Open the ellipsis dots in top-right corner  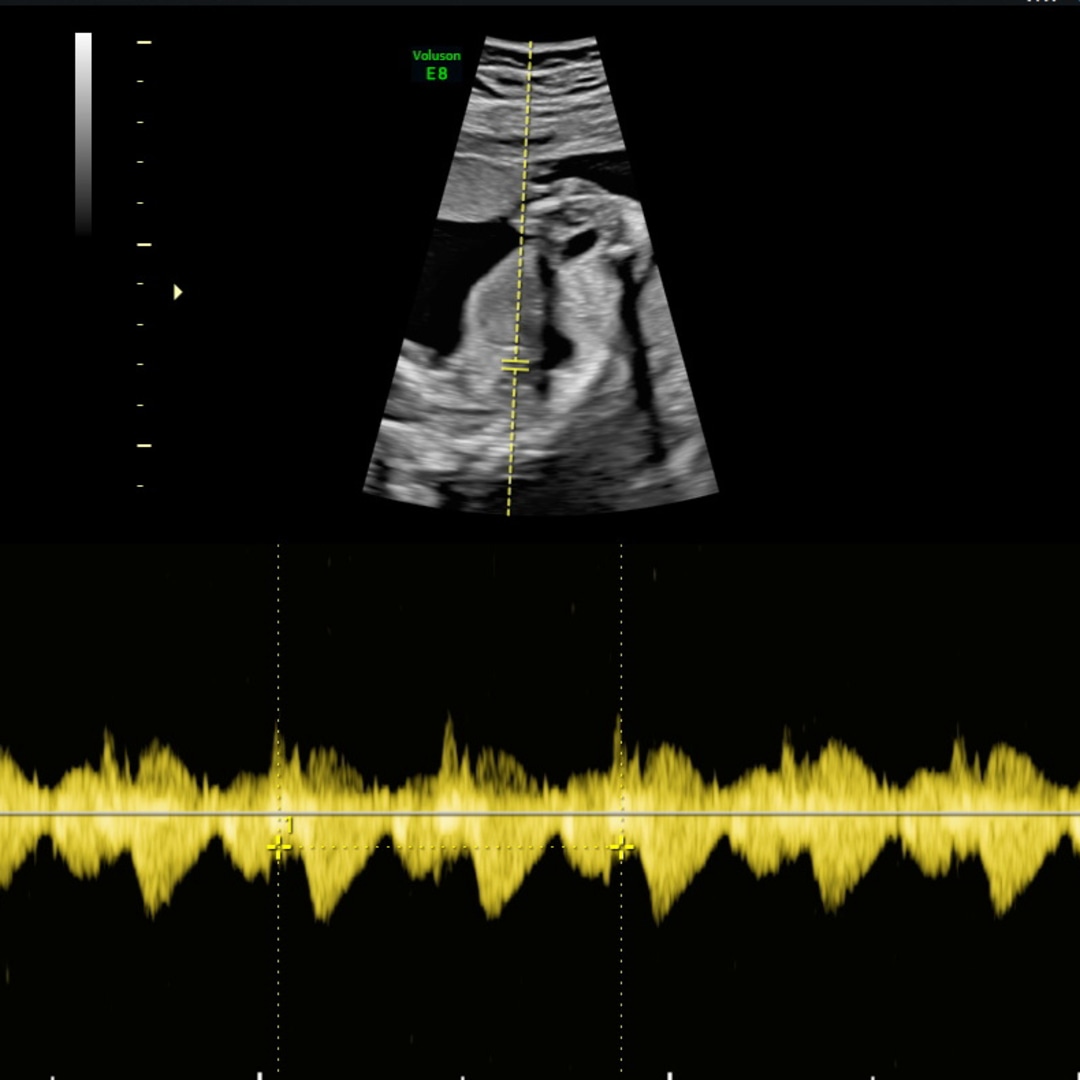click(x=1041, y=3)
